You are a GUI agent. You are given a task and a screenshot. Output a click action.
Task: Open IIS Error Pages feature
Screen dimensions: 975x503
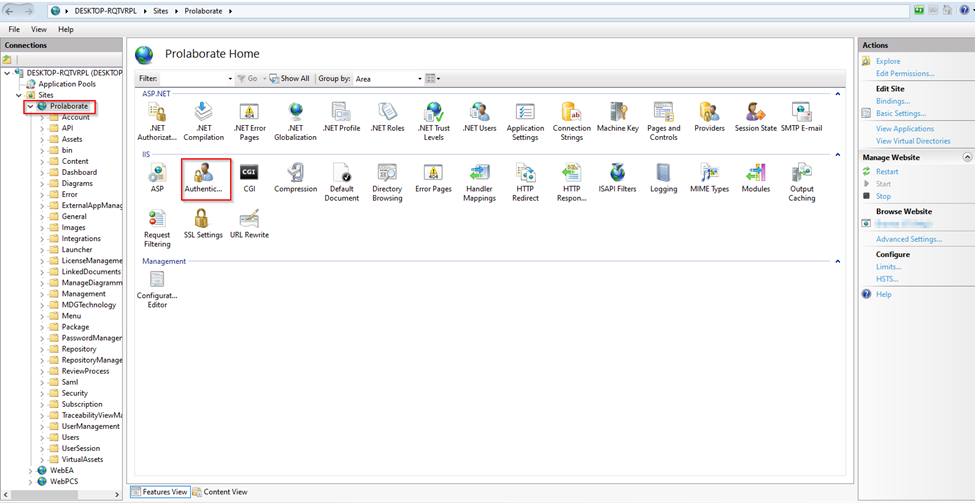click(433, 178)
